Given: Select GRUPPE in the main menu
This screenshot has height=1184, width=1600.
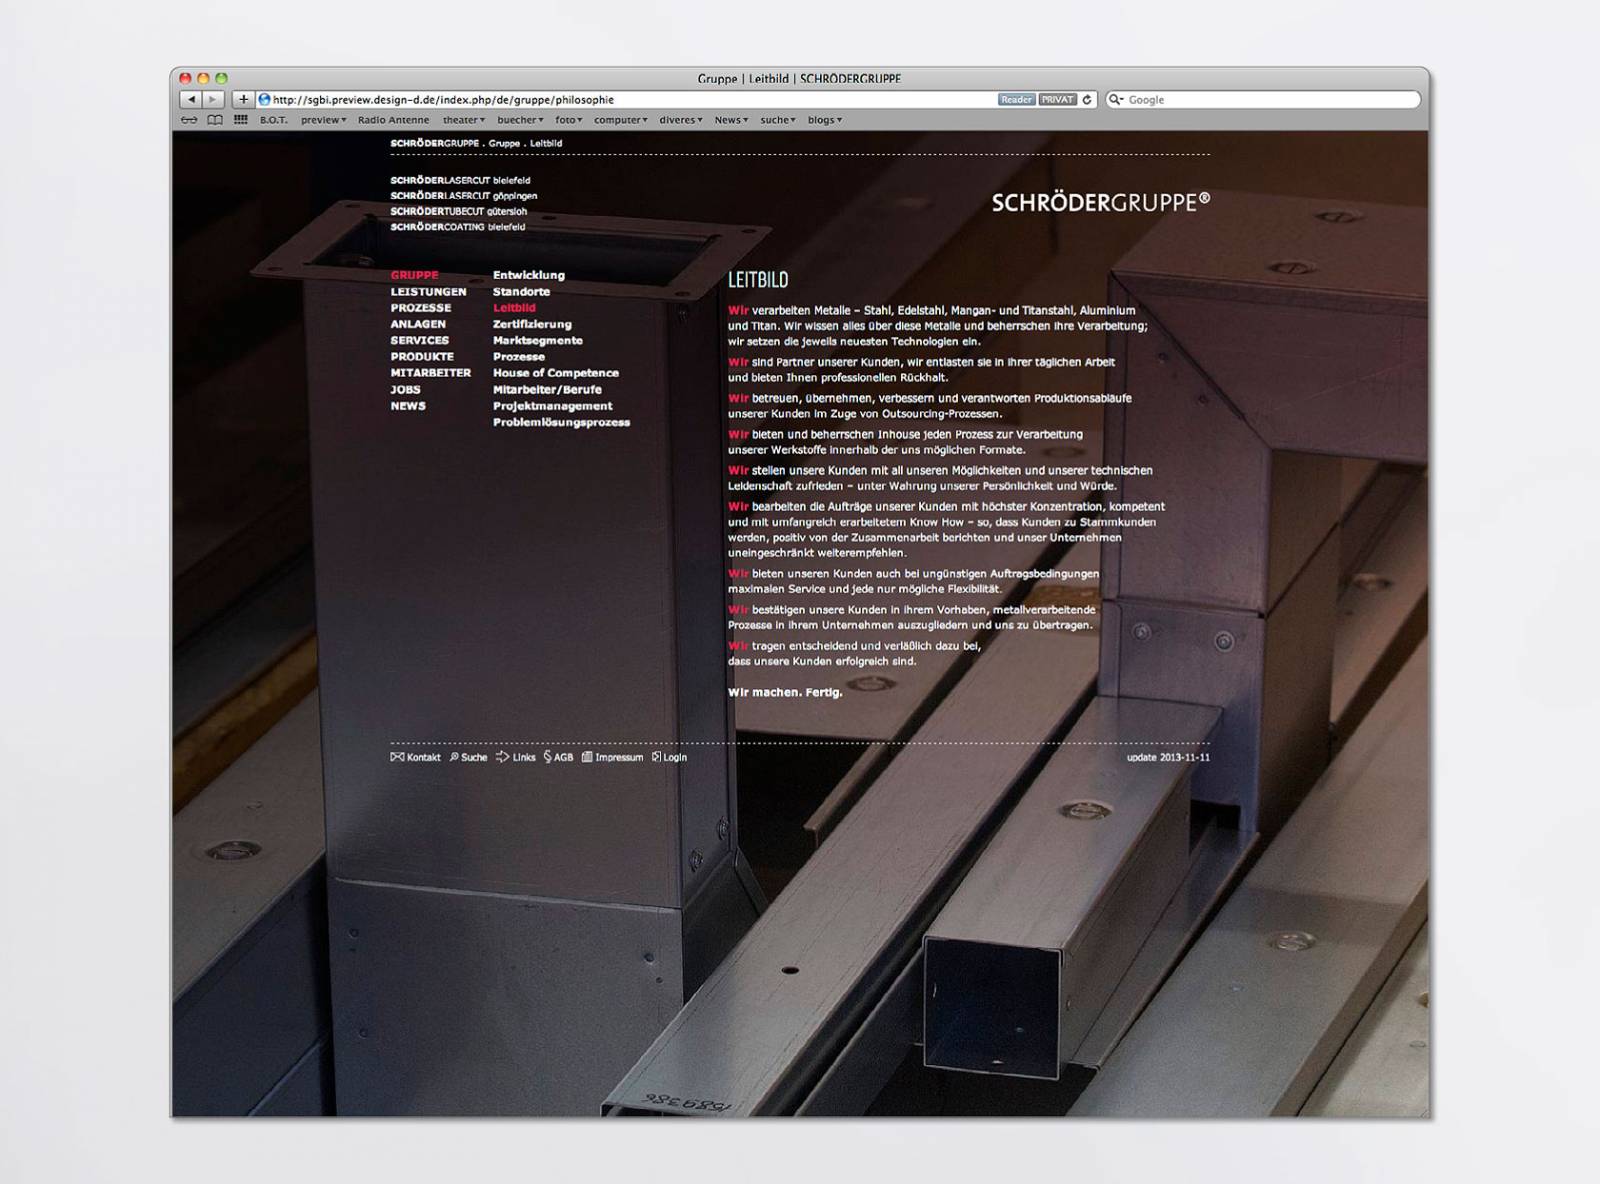Looking at the screenshot, I should 415,275.
